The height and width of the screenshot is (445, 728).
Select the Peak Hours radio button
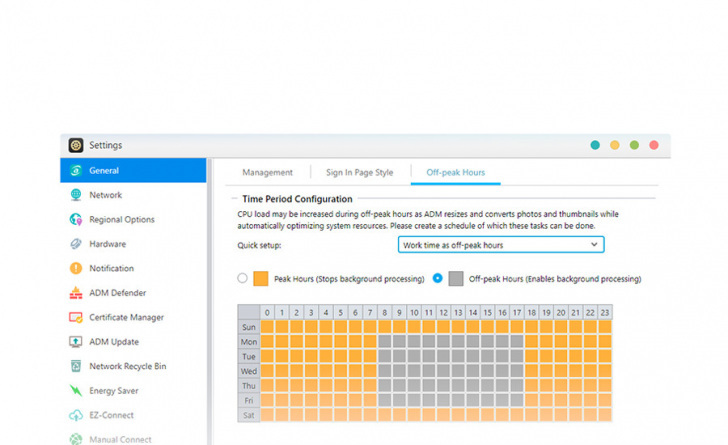[x=242, y=278]
